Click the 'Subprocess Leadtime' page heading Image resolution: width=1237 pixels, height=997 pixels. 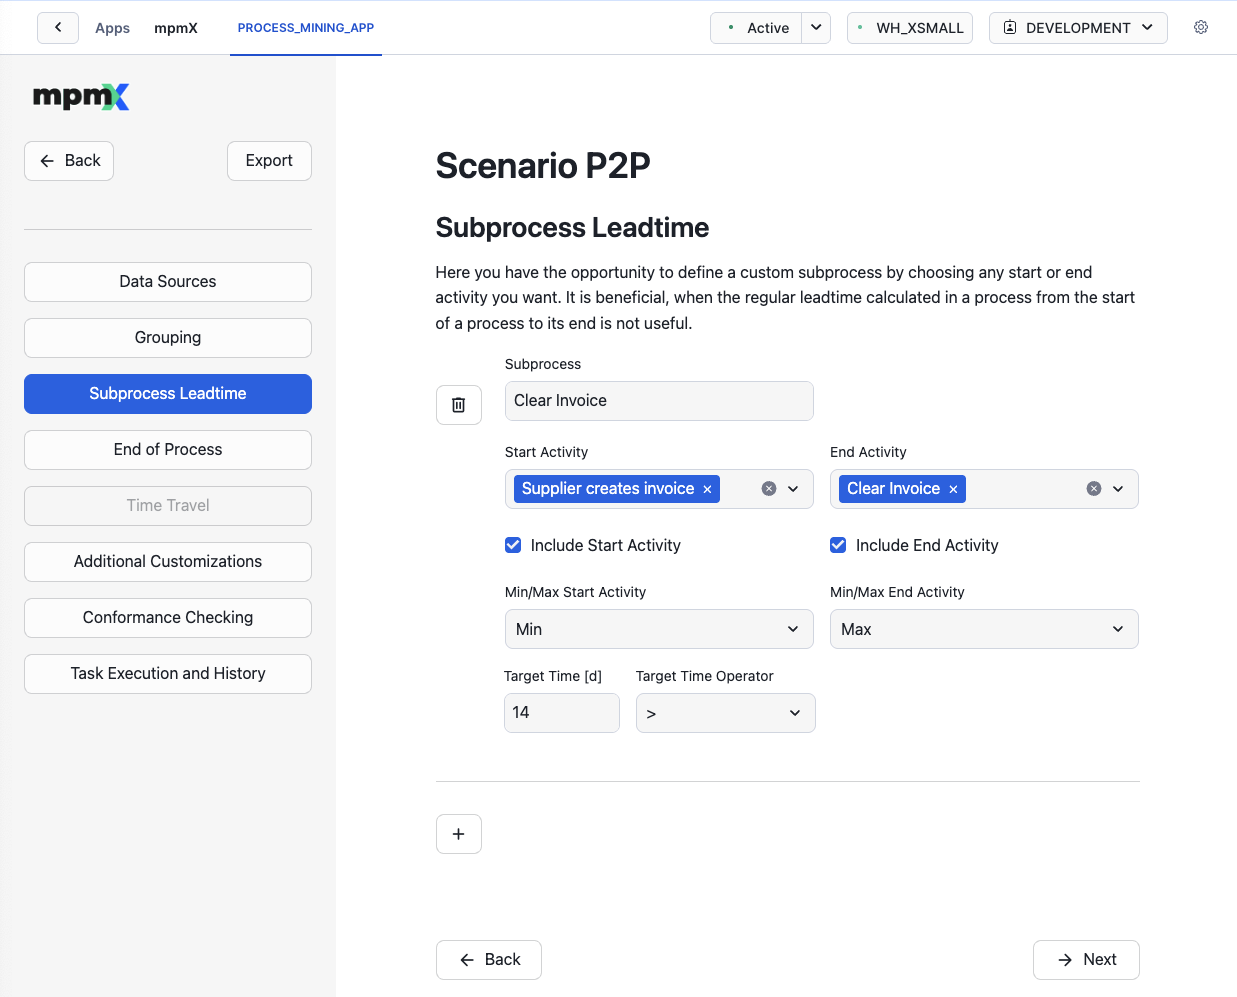click(572, 228)
